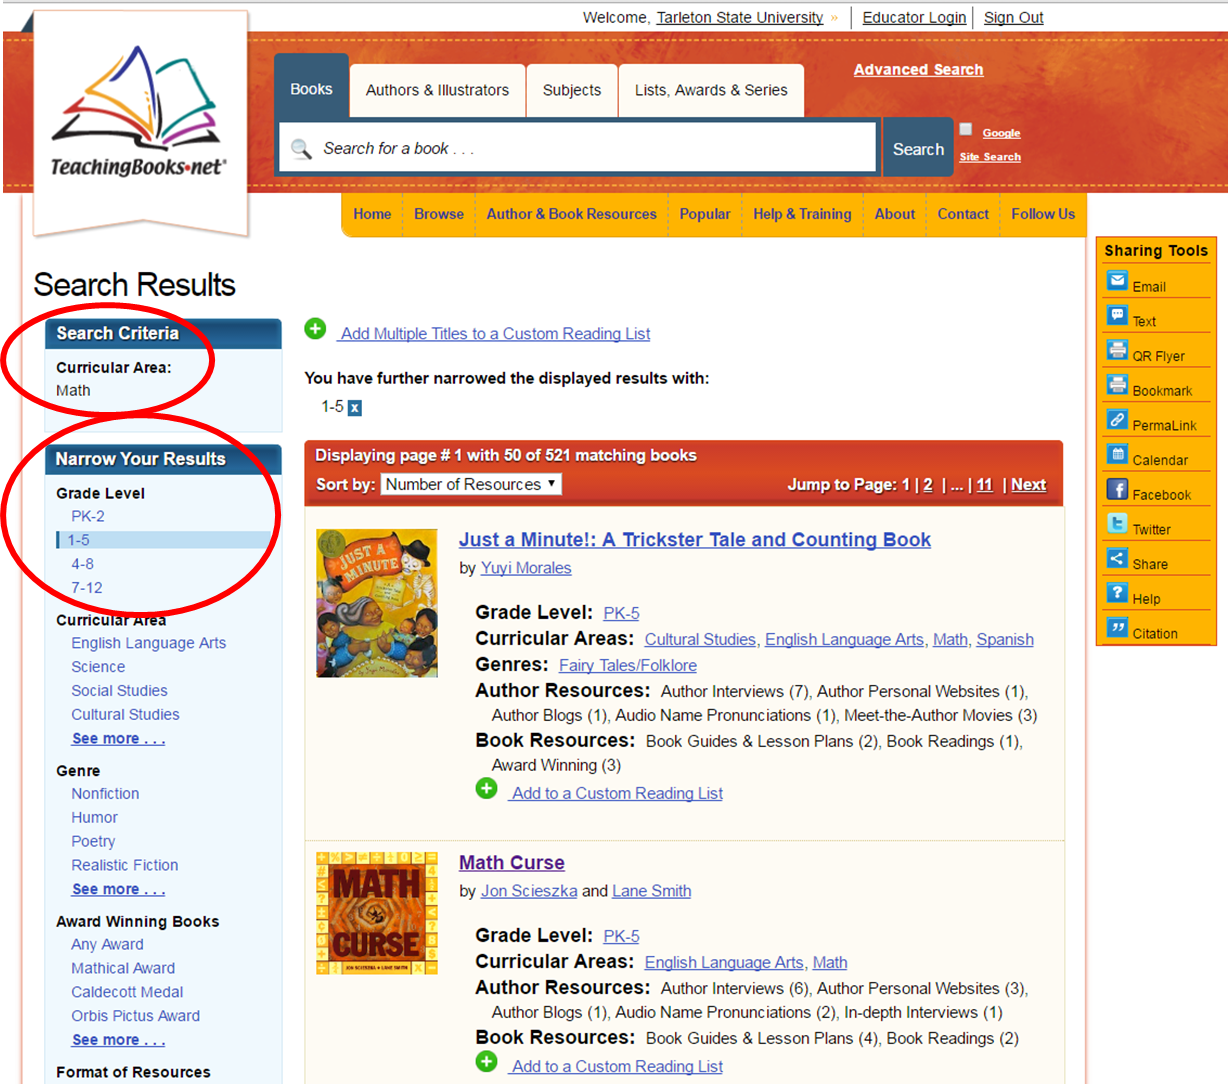Open the Subjects tab
Viewport: 1228px width, 1084px height.
point(572,90)
